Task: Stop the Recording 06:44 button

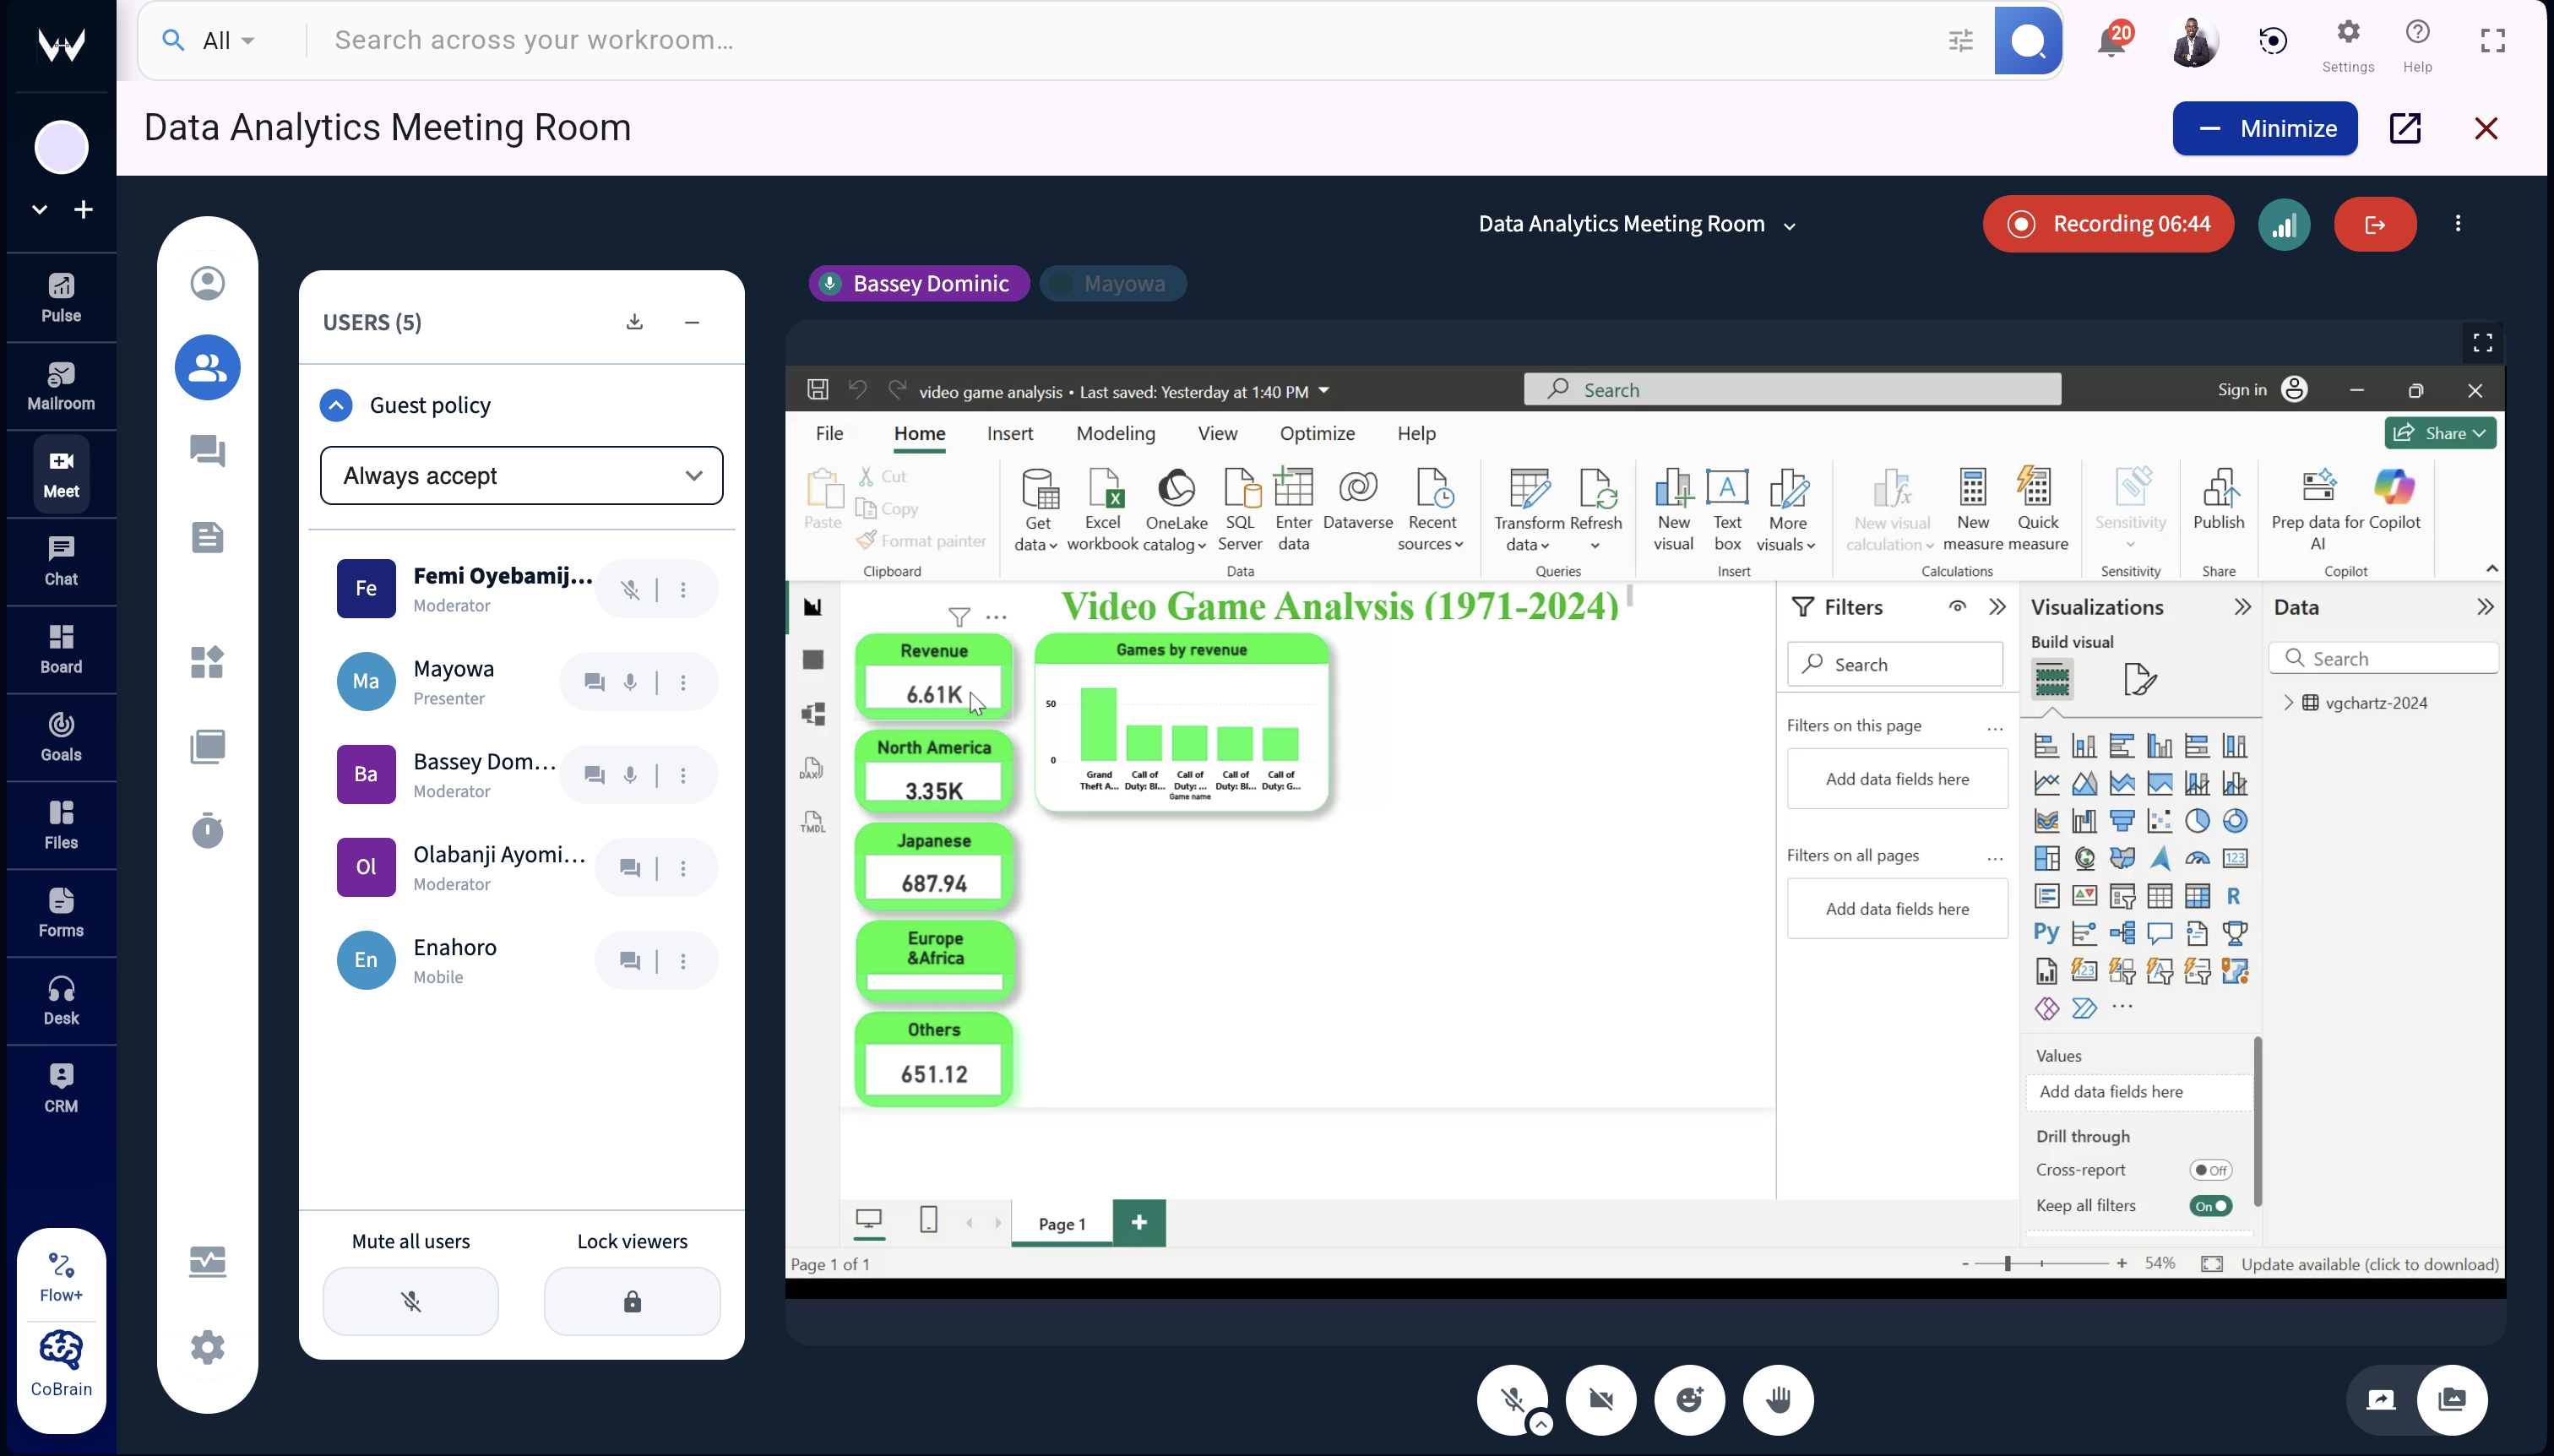Action: (2108, 224)
